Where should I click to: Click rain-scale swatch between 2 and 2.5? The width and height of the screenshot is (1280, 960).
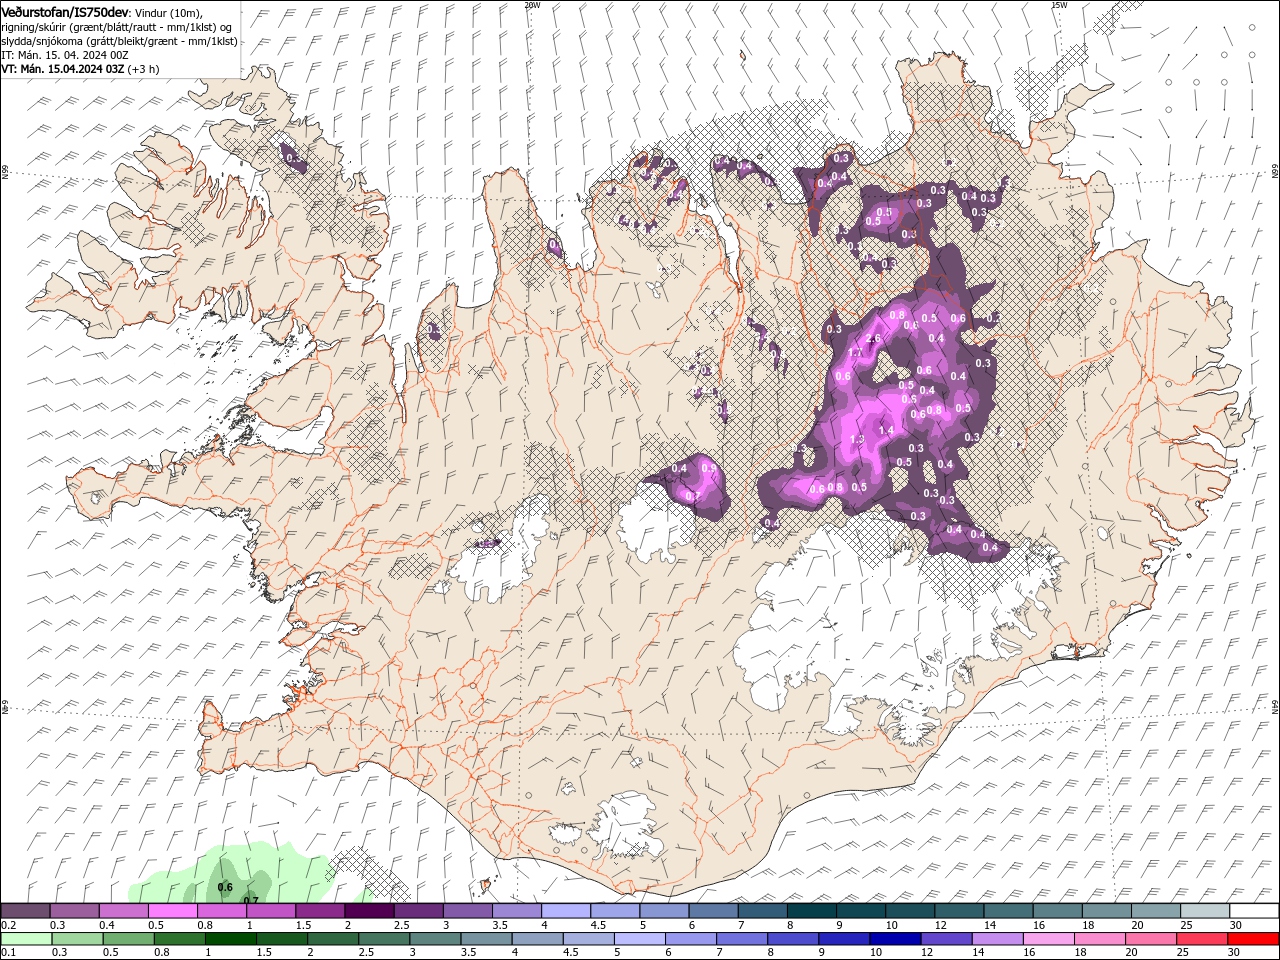point(332,939)
